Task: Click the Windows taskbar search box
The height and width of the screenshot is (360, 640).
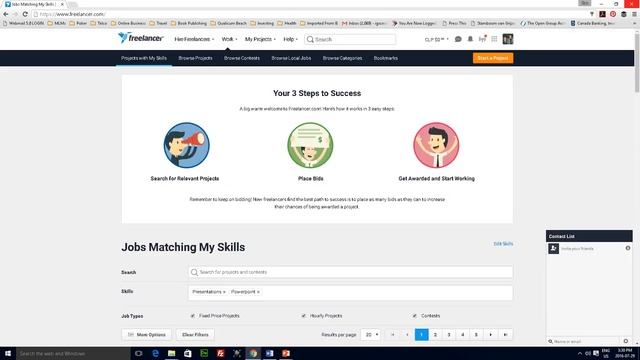Action: point(73,353)
